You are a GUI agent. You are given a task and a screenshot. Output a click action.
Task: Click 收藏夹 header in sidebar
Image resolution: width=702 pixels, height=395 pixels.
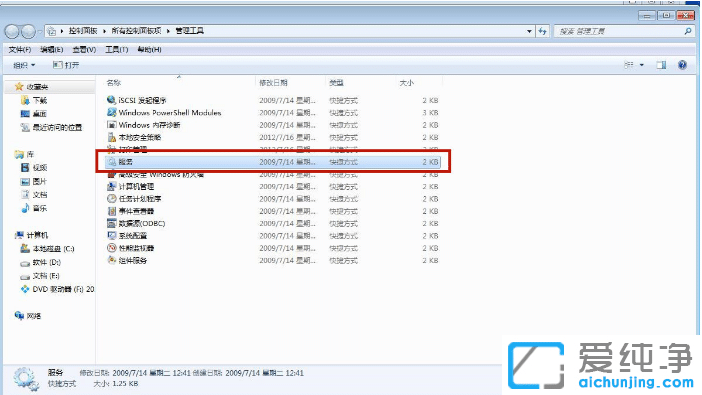31,86
